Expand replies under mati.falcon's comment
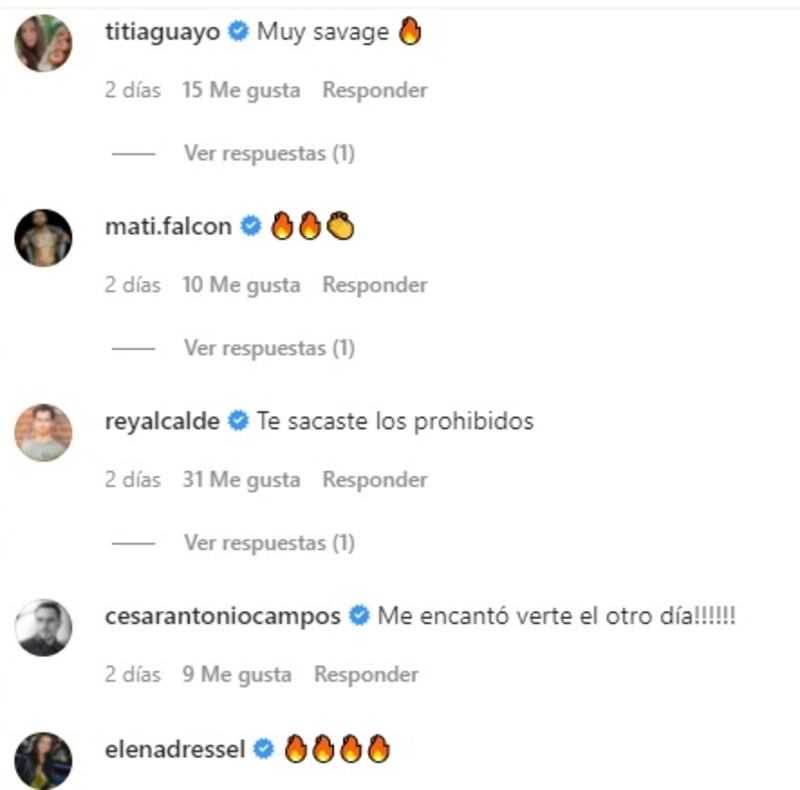This screenshot has width=800, height=790. [269, 348]
